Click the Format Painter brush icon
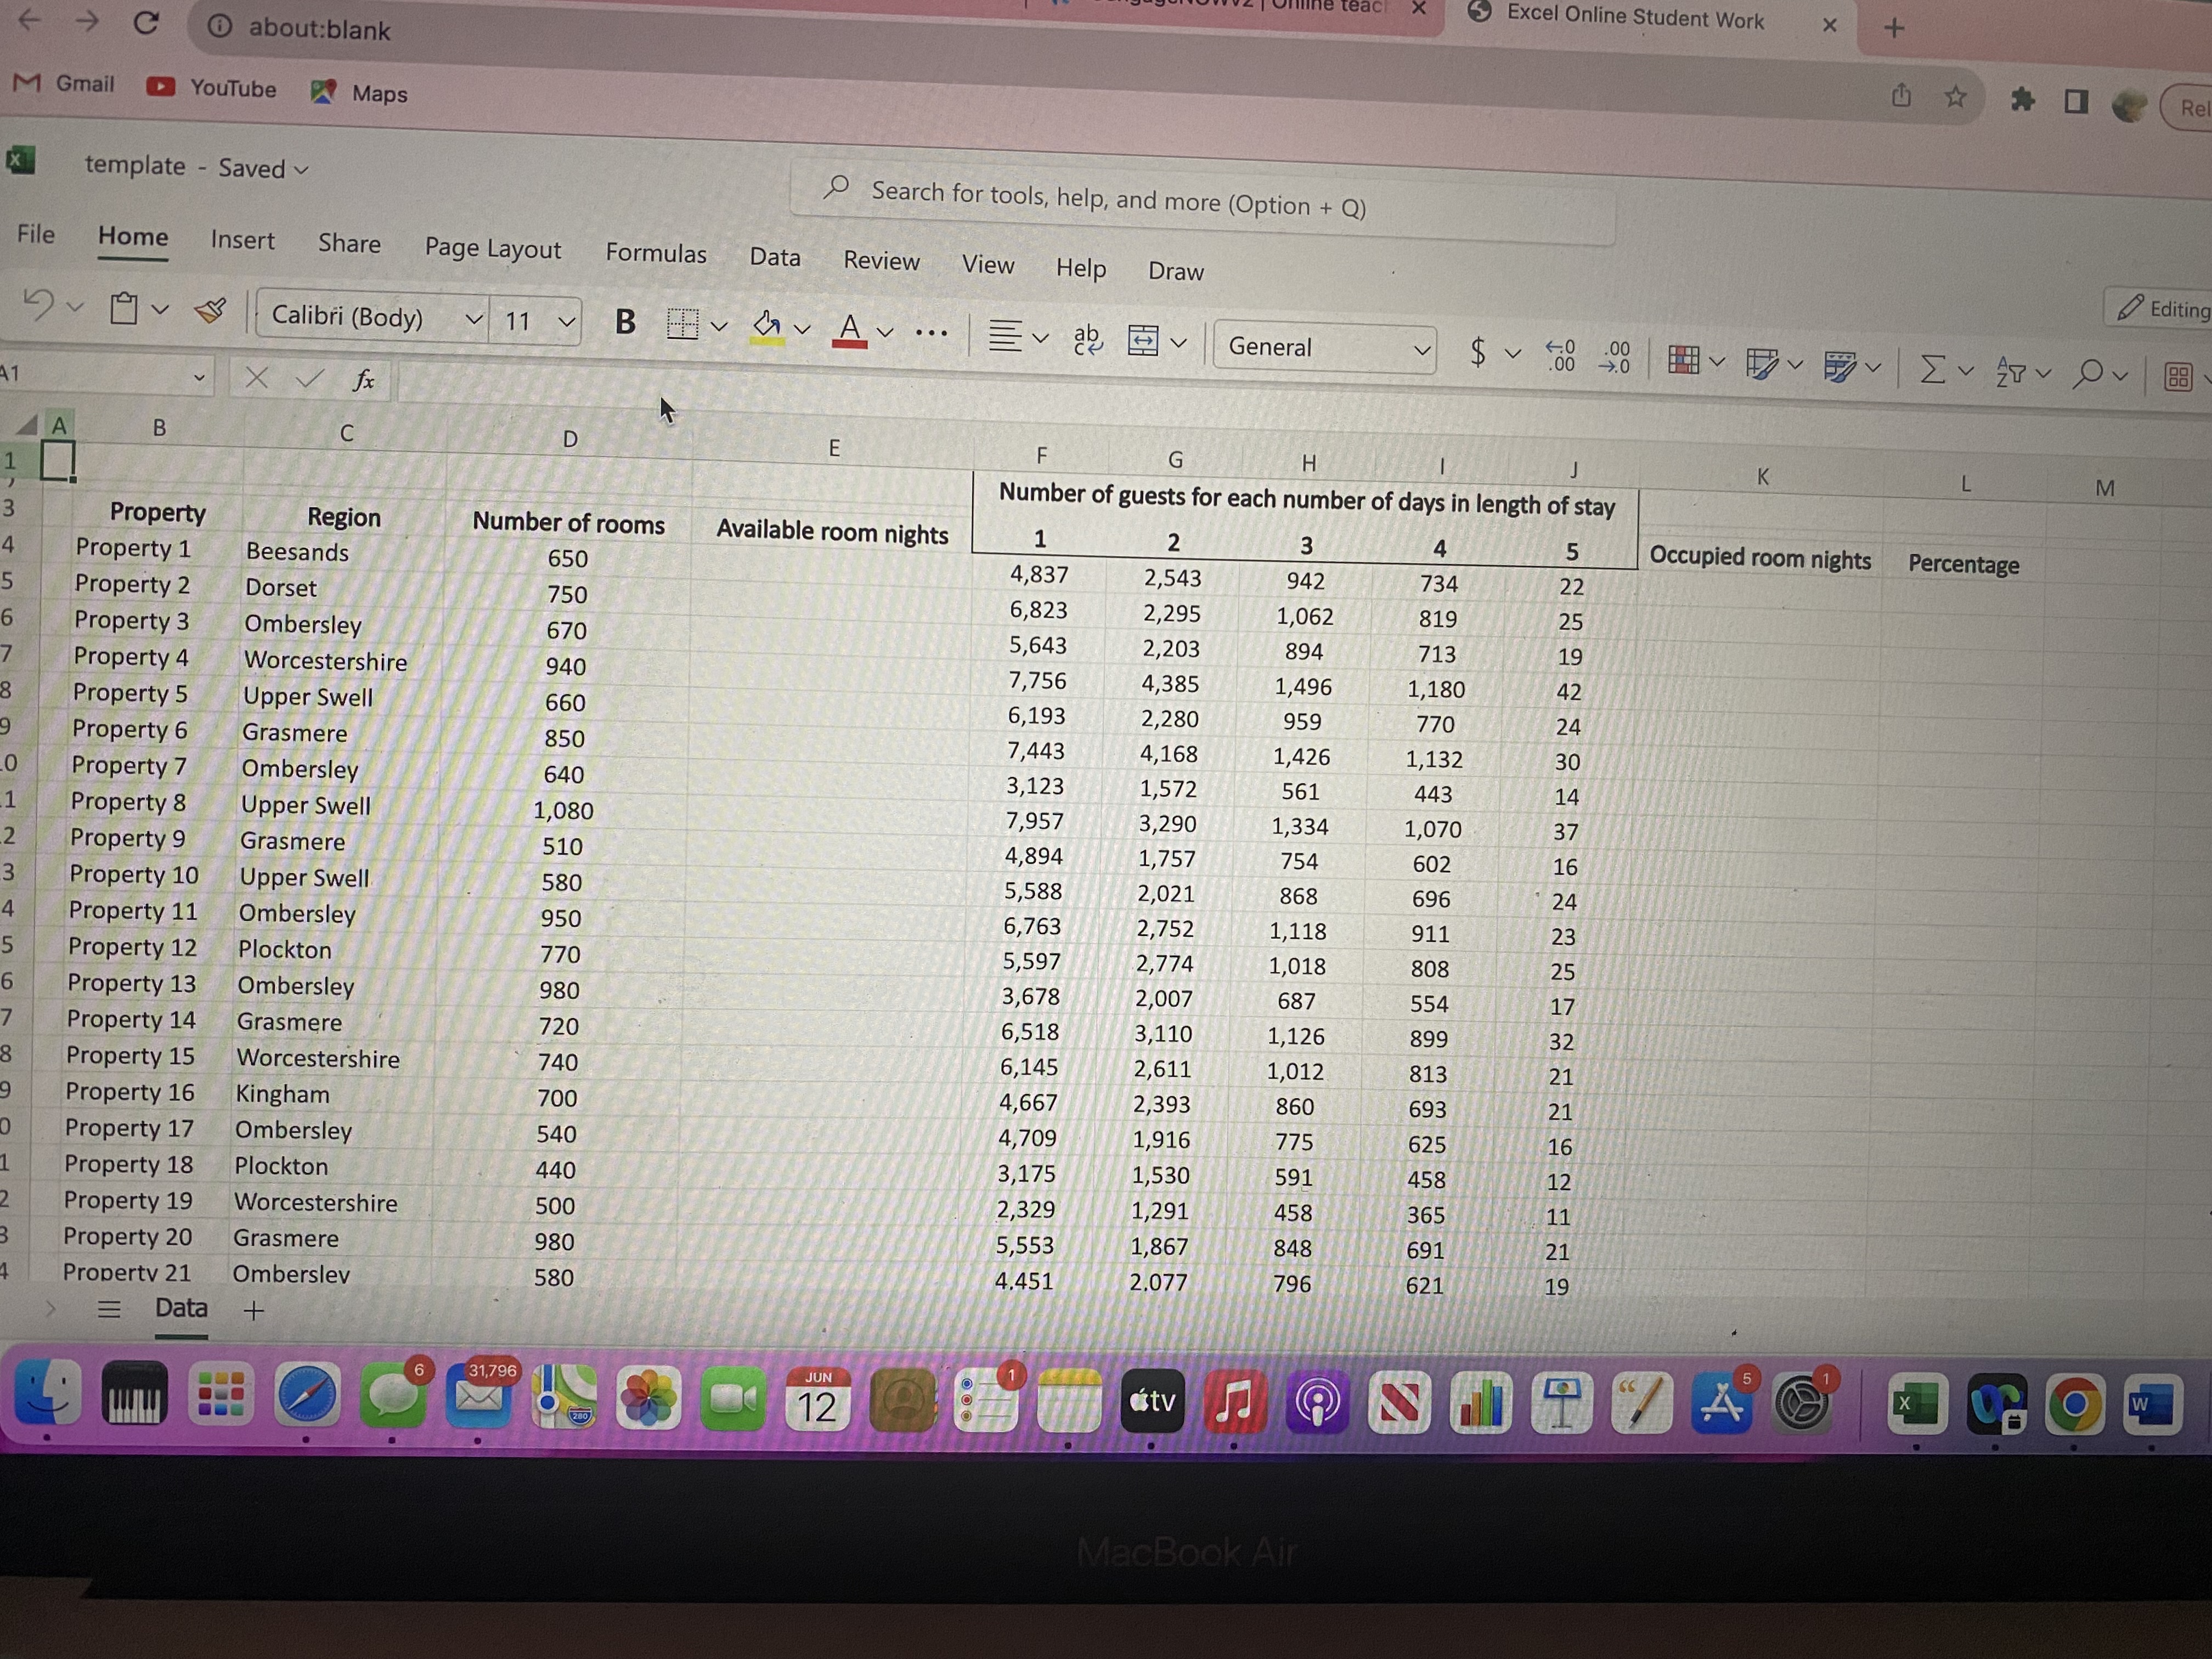The height and width of the screenshot is (1659, 2212). point(210,311)
